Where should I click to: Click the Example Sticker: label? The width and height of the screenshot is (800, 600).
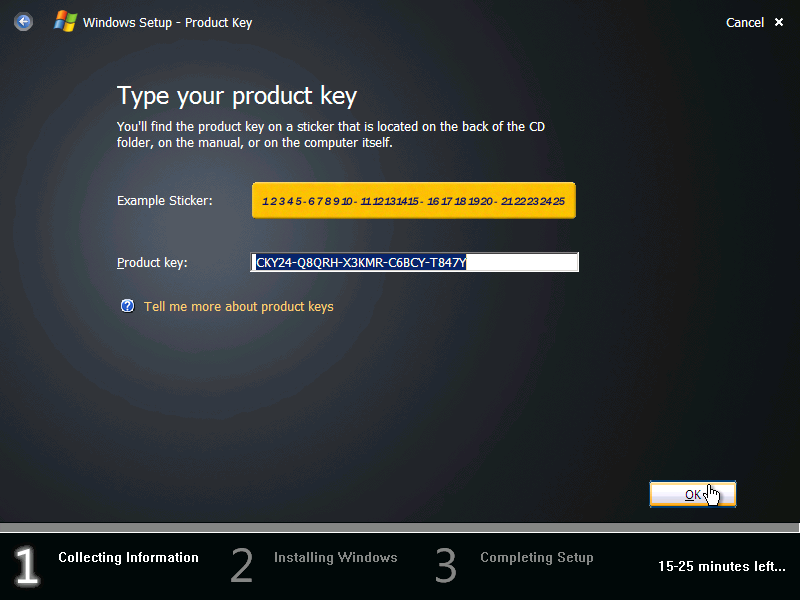(x=164, y=201)
